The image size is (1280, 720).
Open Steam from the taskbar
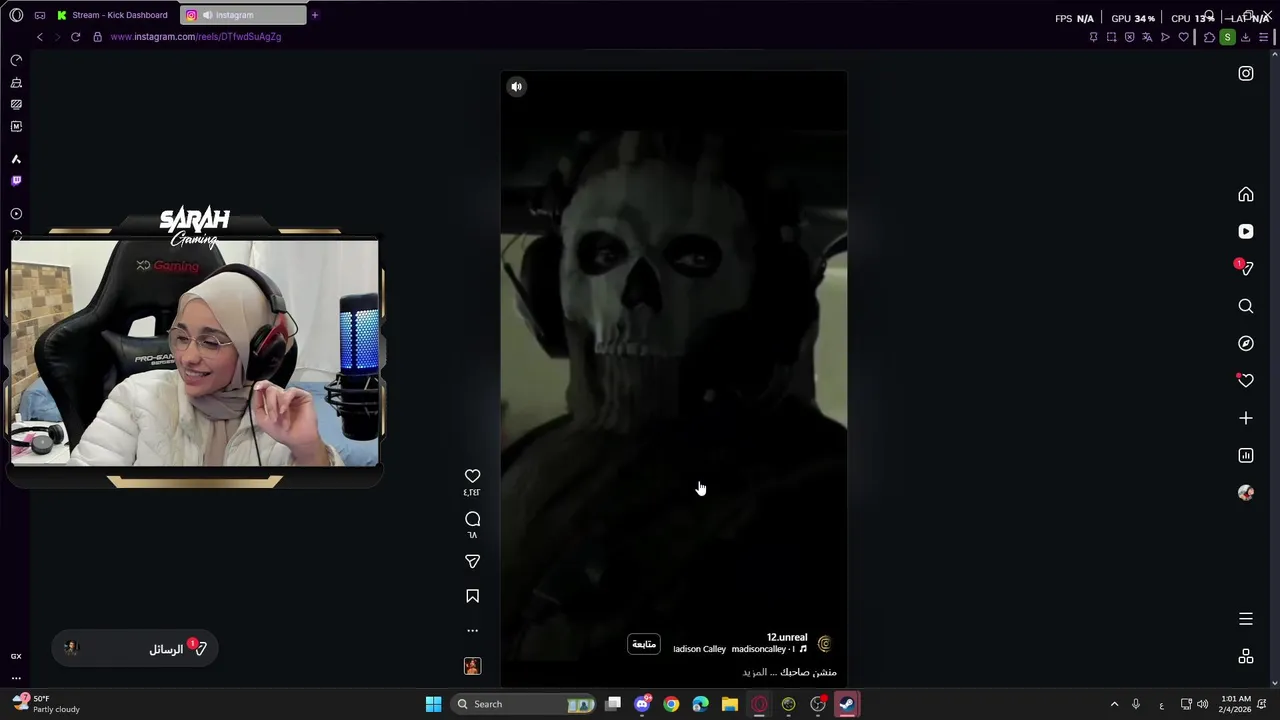pyautogui.click(x=847, y=704)
